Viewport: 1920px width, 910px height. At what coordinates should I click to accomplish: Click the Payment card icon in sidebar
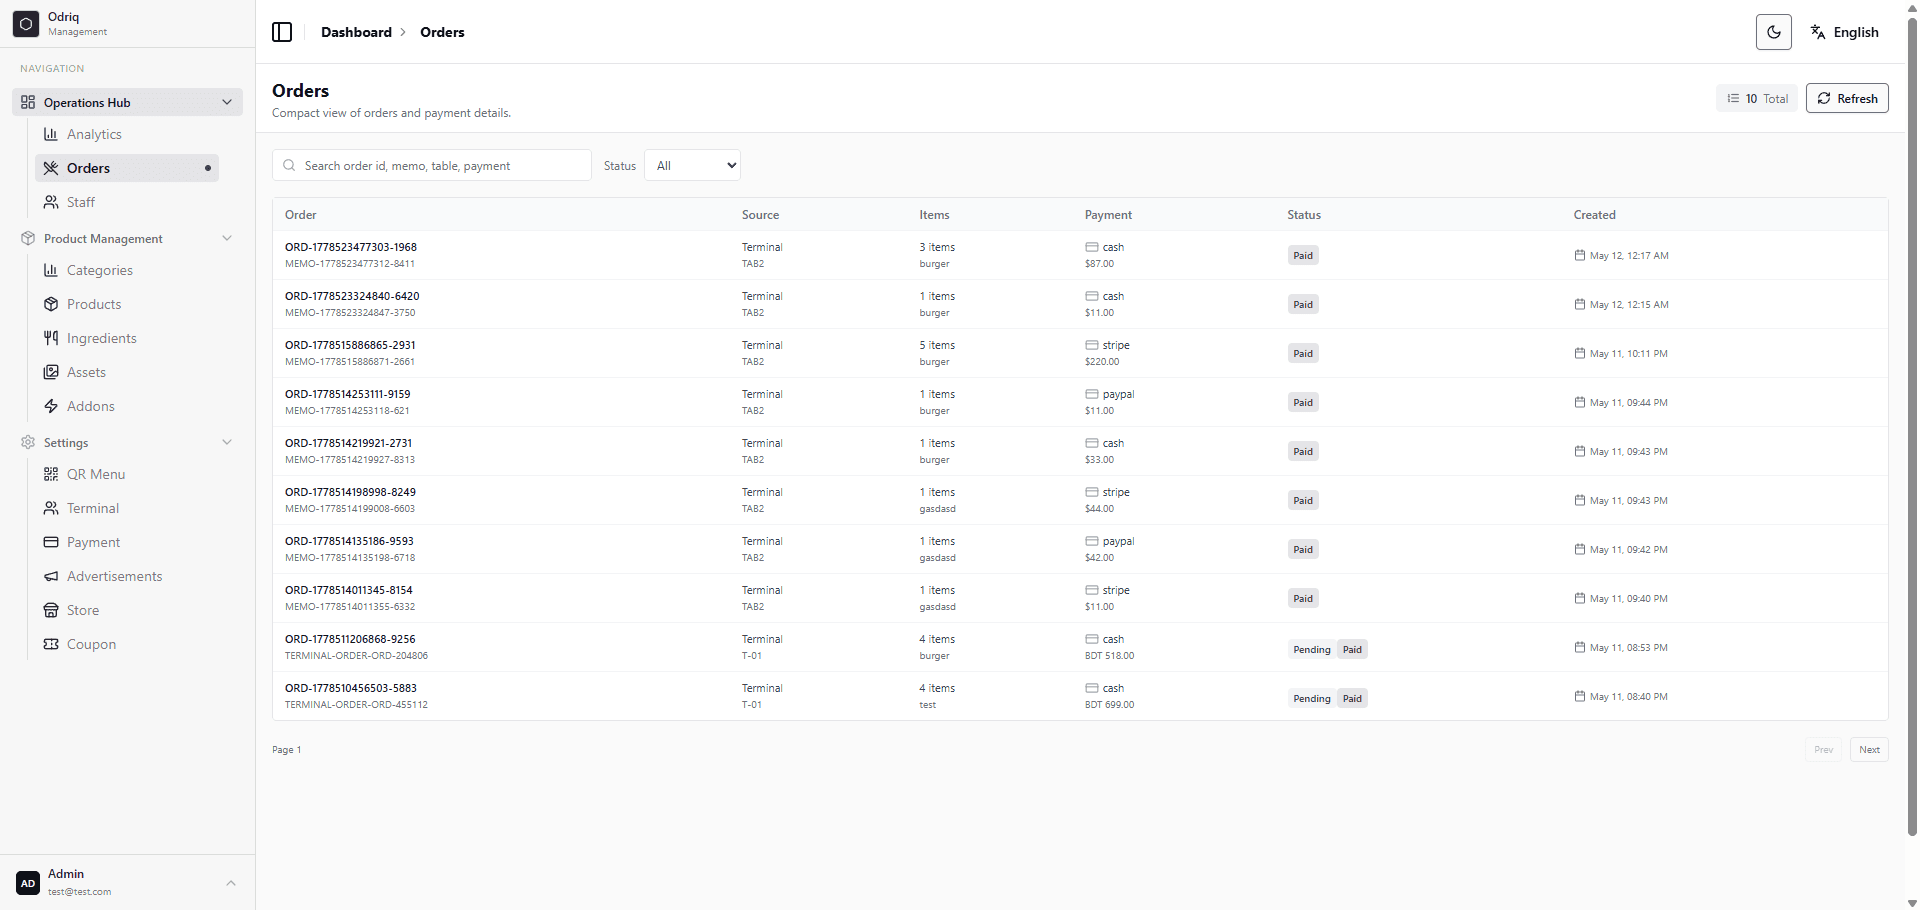51,542
